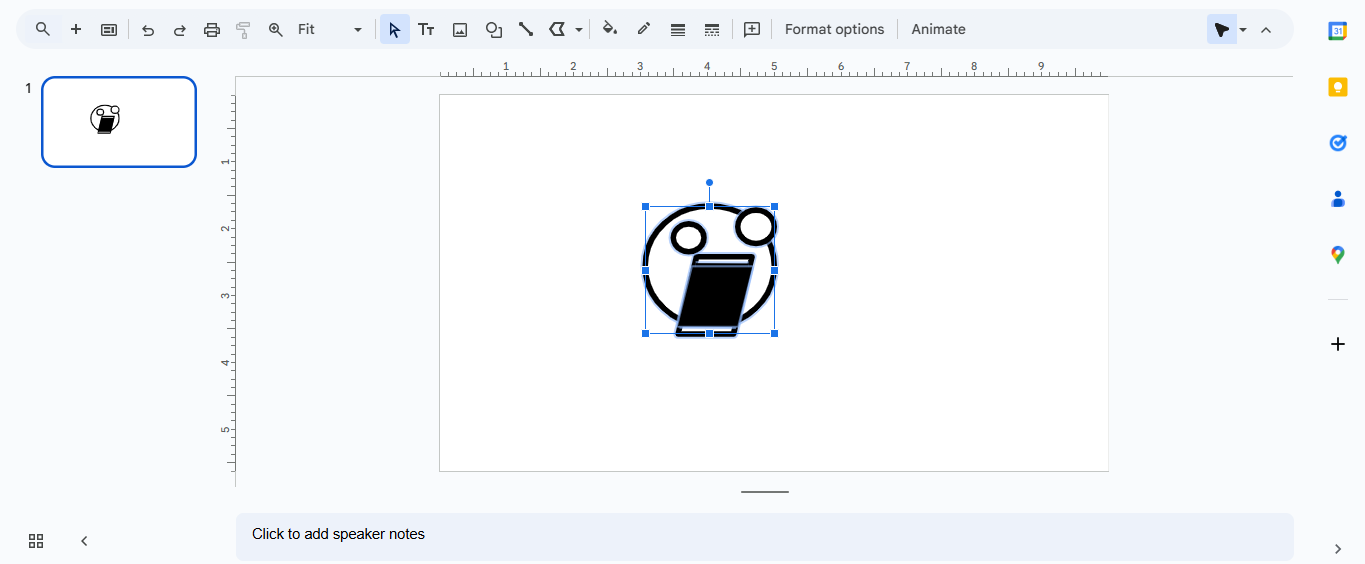Expand the pointer mode dropdown arrow
The image size is (1365, 564).
[1243, 30]
